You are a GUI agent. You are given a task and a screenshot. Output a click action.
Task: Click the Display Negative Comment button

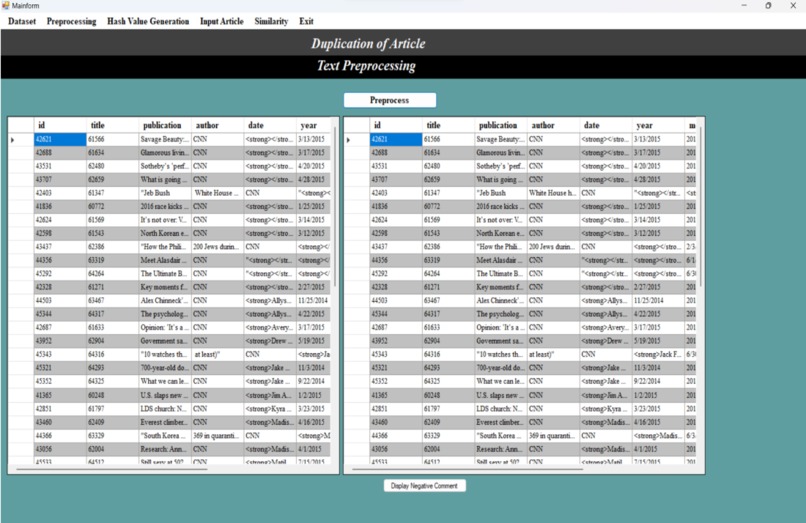424,485
